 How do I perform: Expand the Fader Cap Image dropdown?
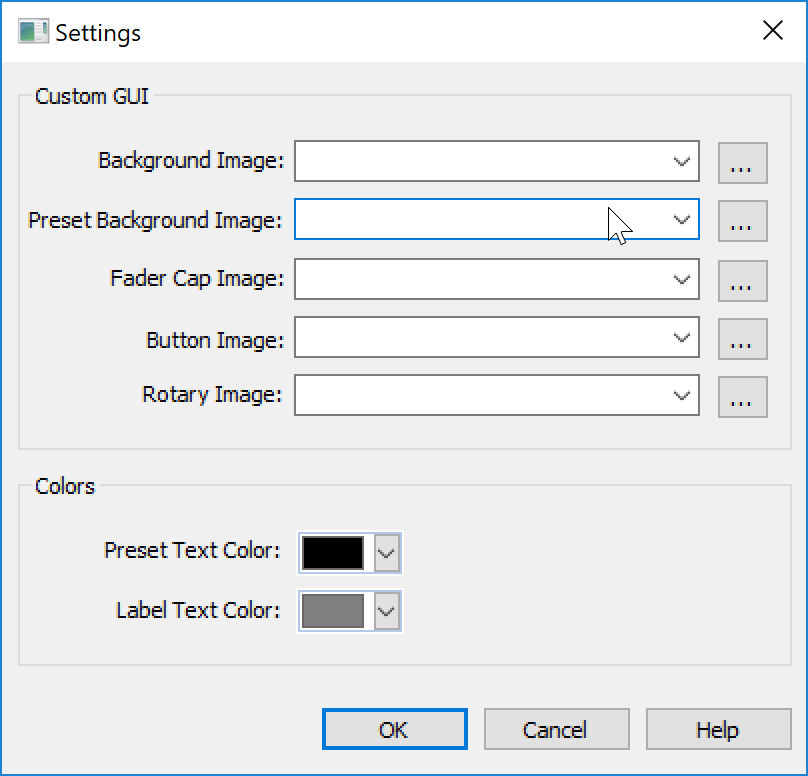(683, 280)
